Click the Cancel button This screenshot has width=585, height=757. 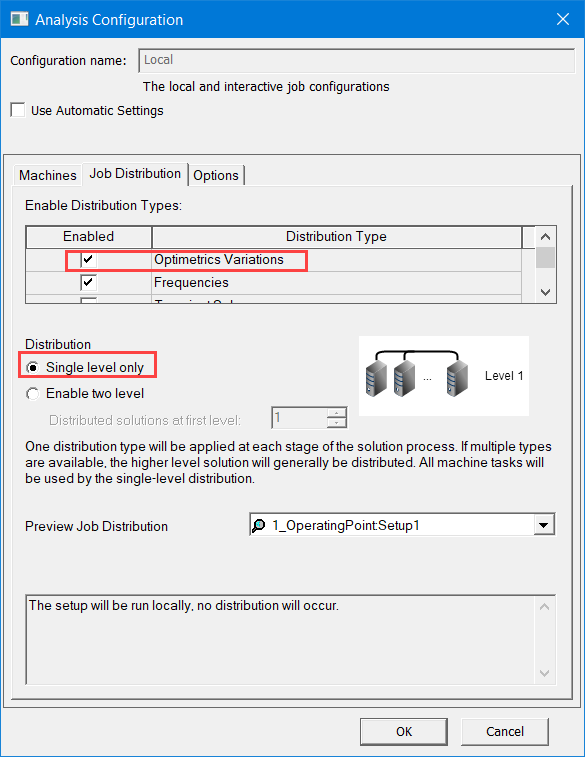pos(504,731)
